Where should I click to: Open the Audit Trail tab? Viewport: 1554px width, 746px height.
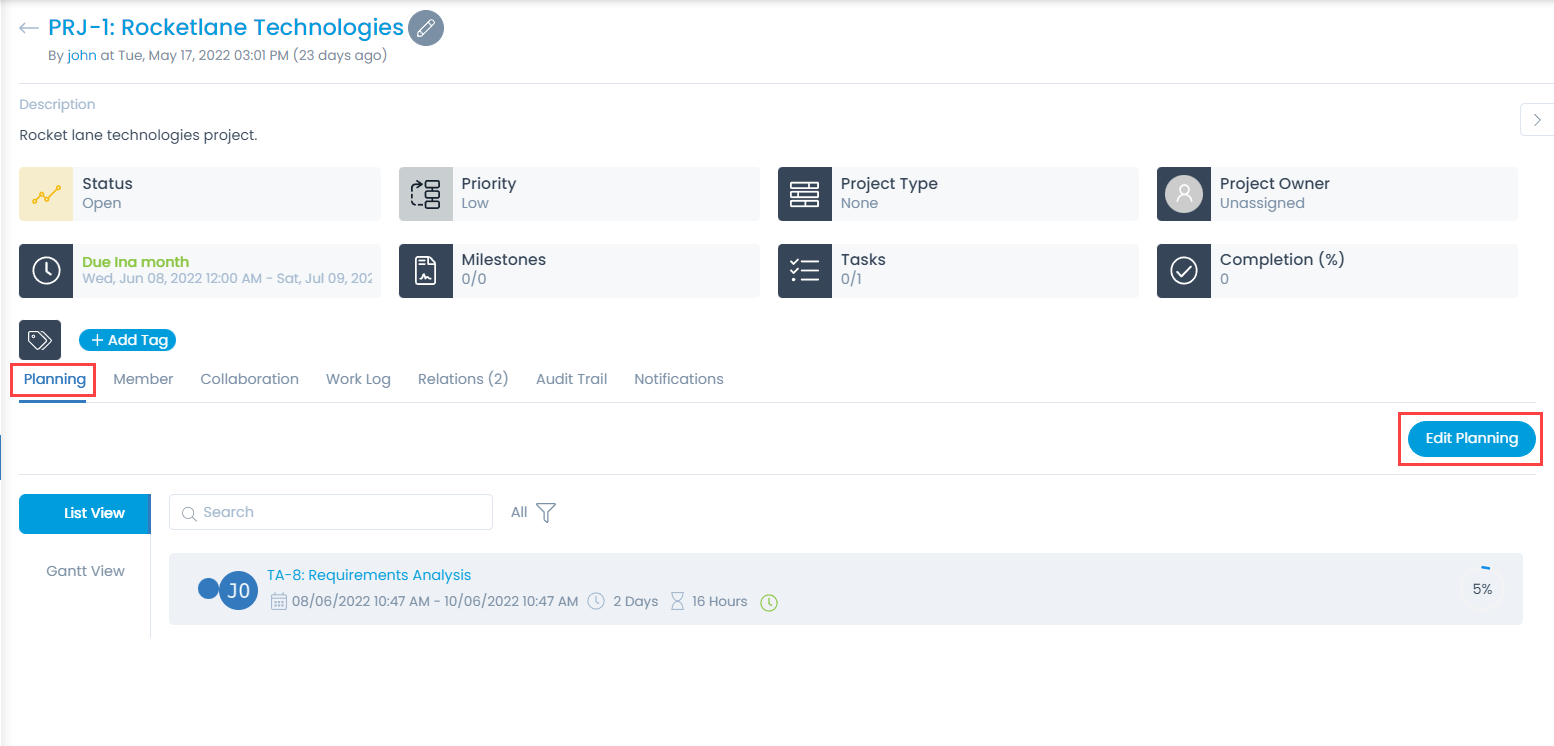pyautogui.click(x=571, y=379)
